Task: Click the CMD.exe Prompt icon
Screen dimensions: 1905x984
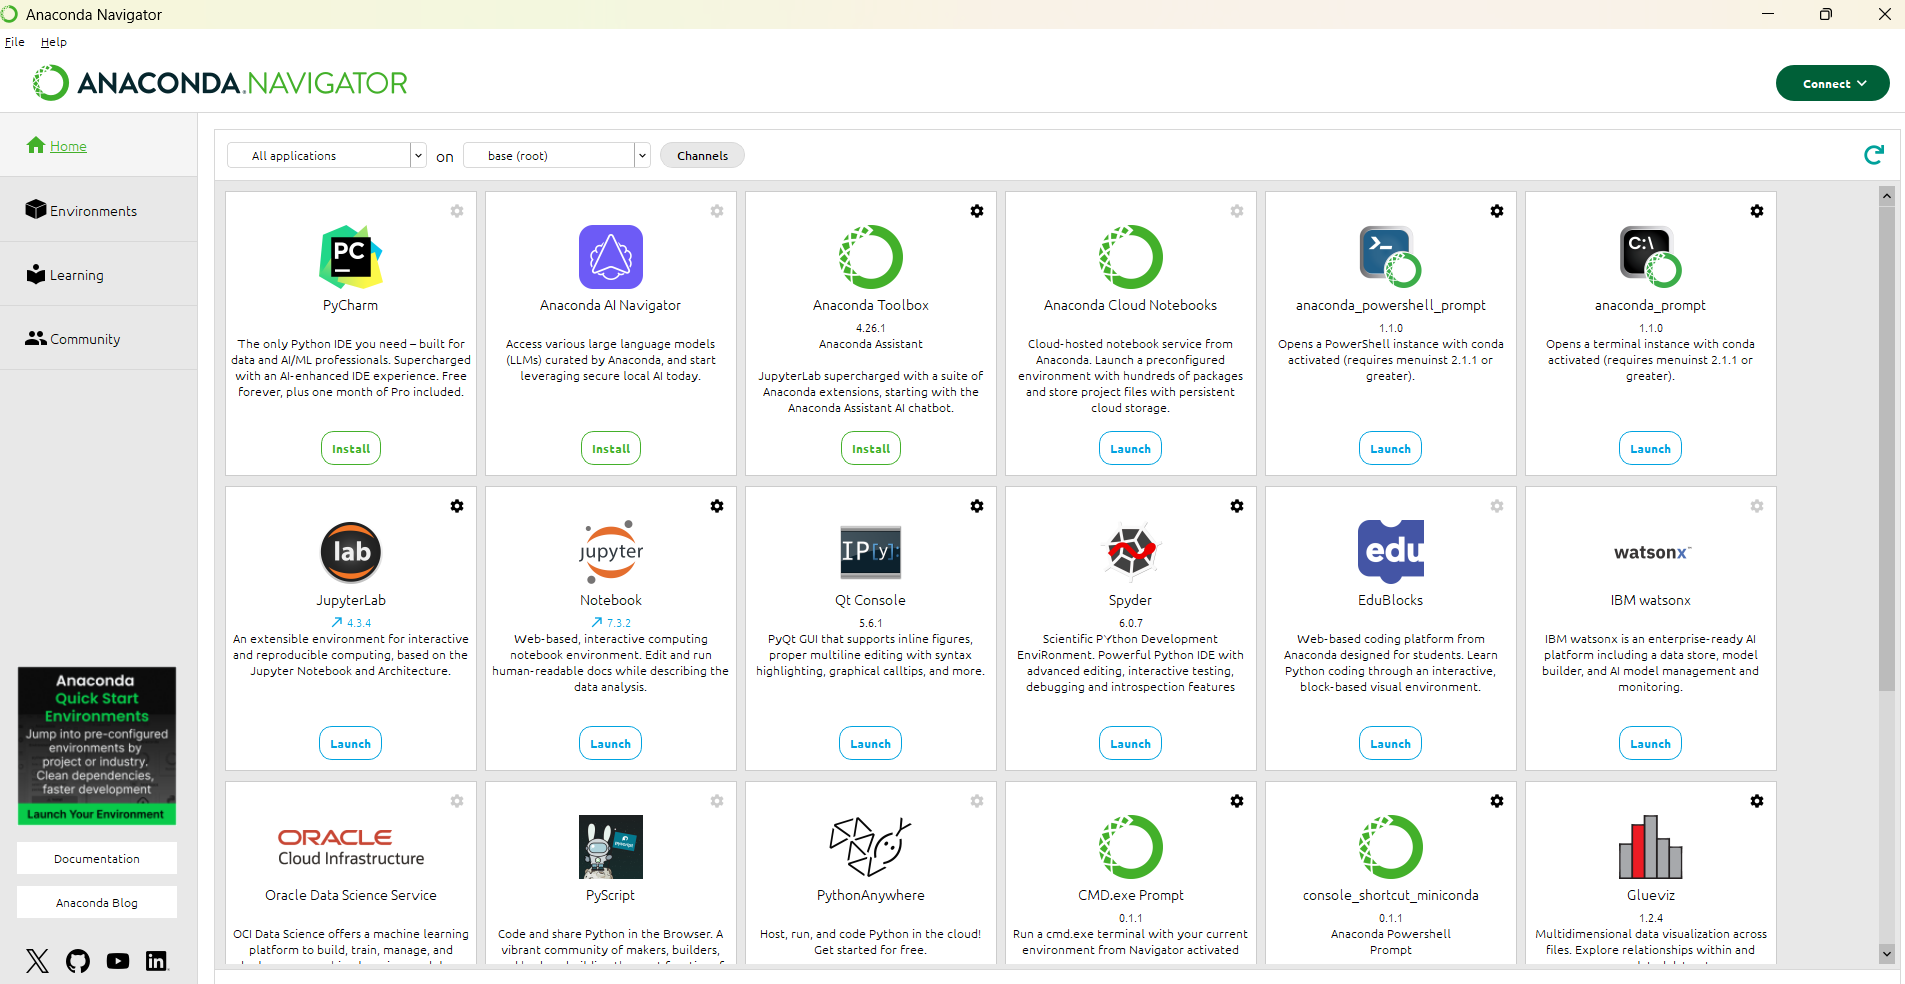Action: (1131, 847)
